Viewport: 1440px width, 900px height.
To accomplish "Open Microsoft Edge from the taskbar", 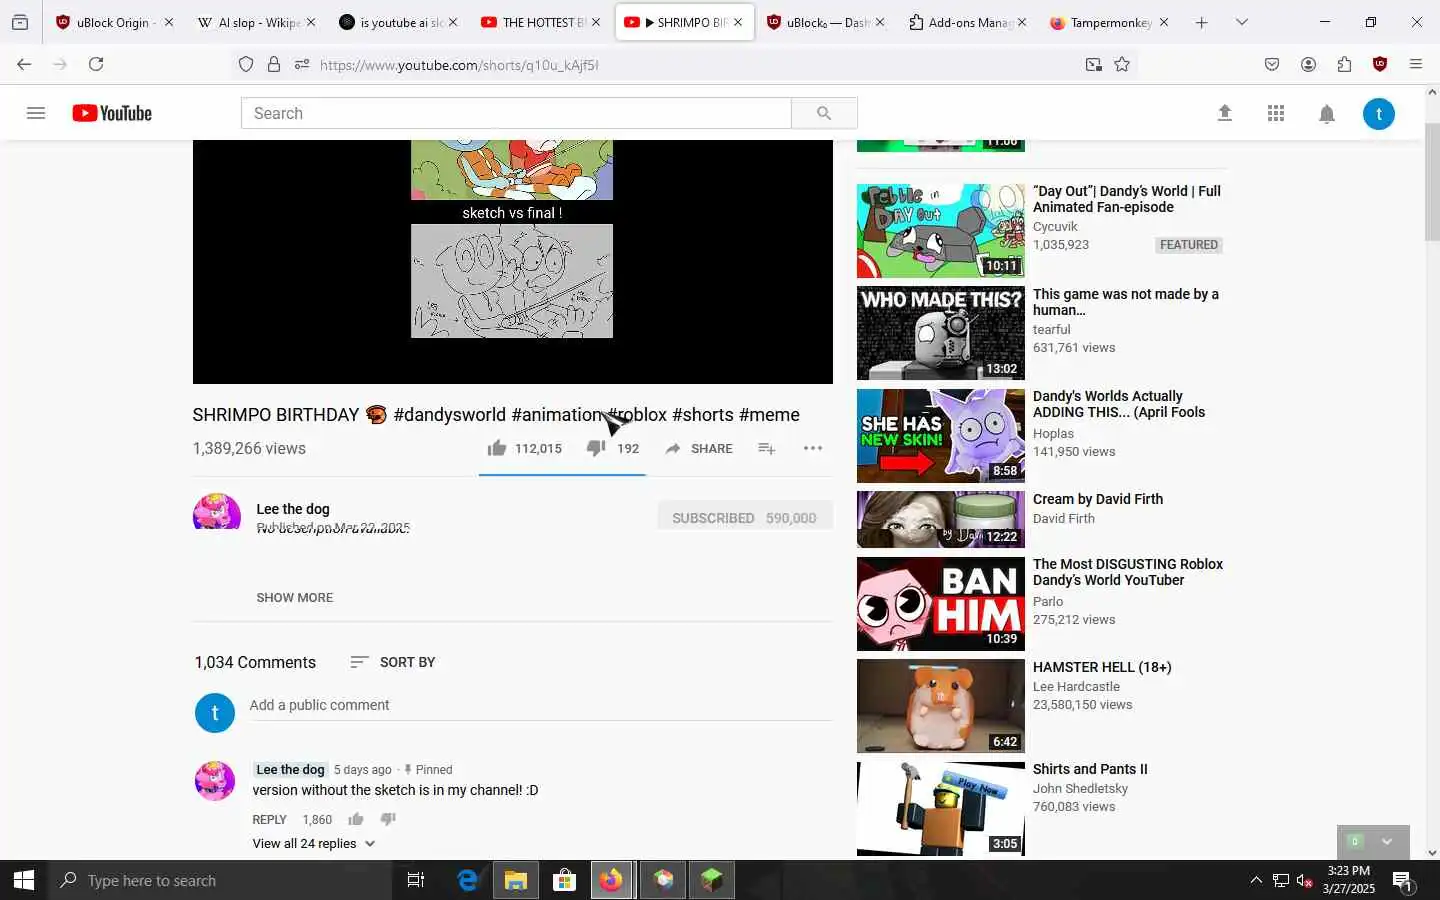I will 467,880.
